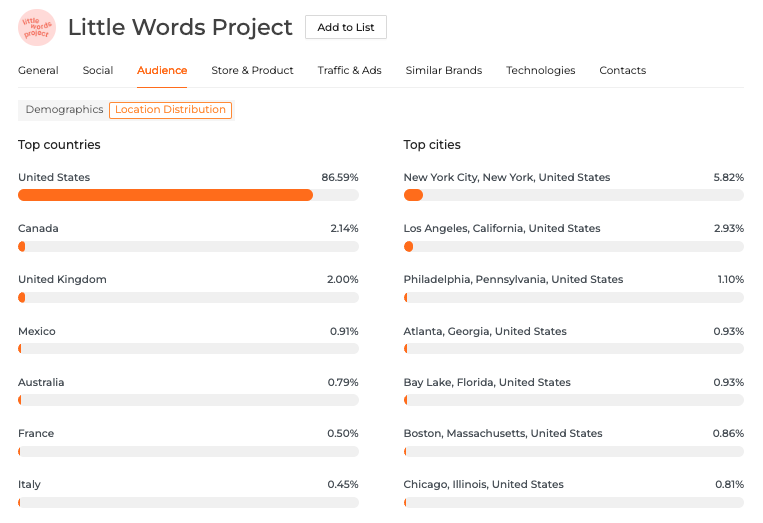This screenshot has height=523, width=763.
Task: Go to the Traffic & Ads tab
Action: point(349,71)
